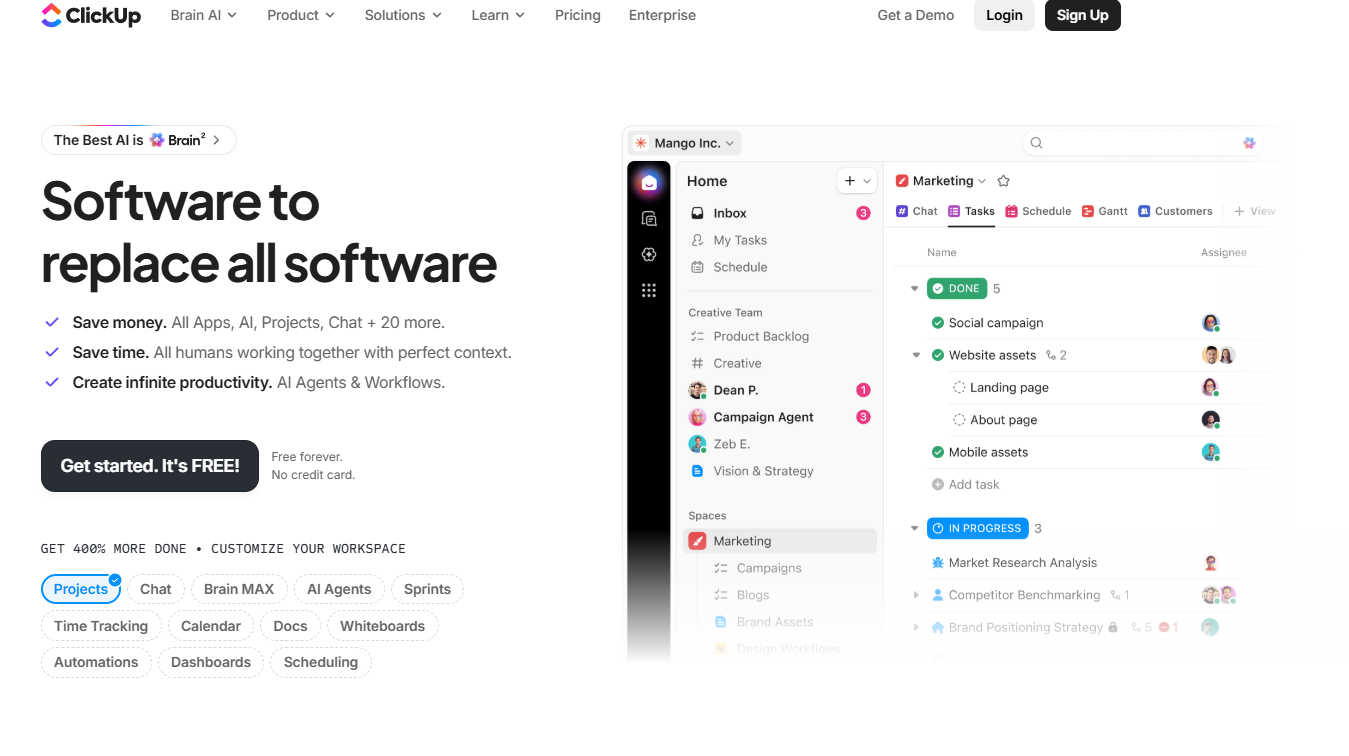This screenshot has width=1349, height=756.
Task: Open the Marketing title dropdown chevron
Action: (x=982, y=181)
